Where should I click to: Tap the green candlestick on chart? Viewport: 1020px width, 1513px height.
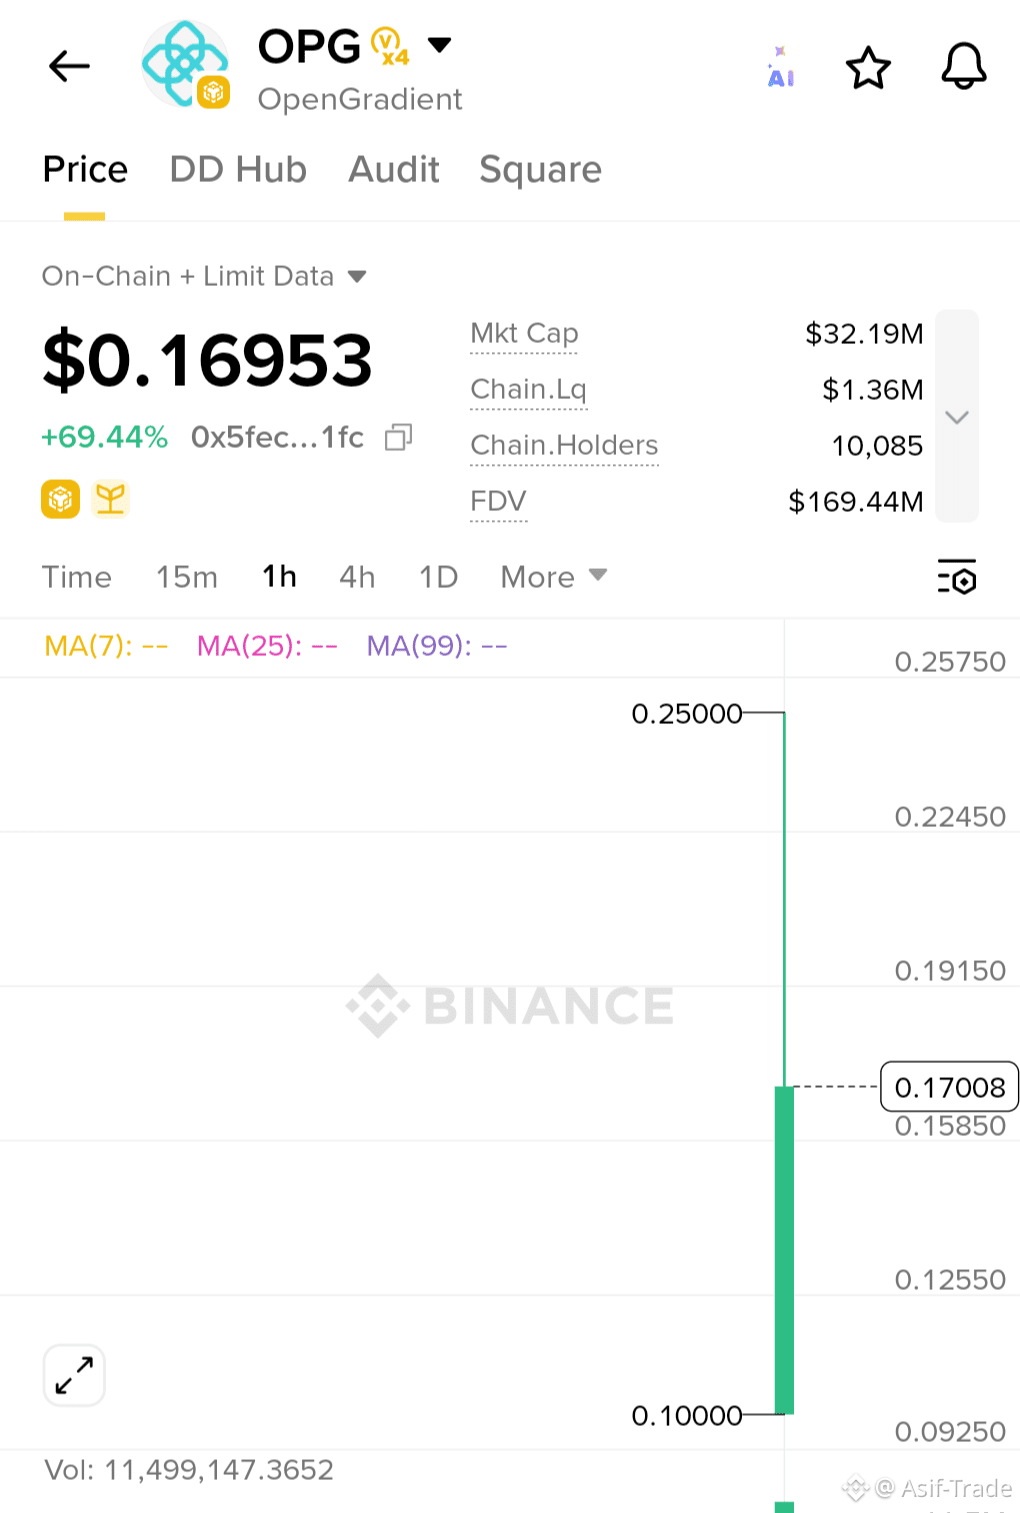[x=784, y=1250]
